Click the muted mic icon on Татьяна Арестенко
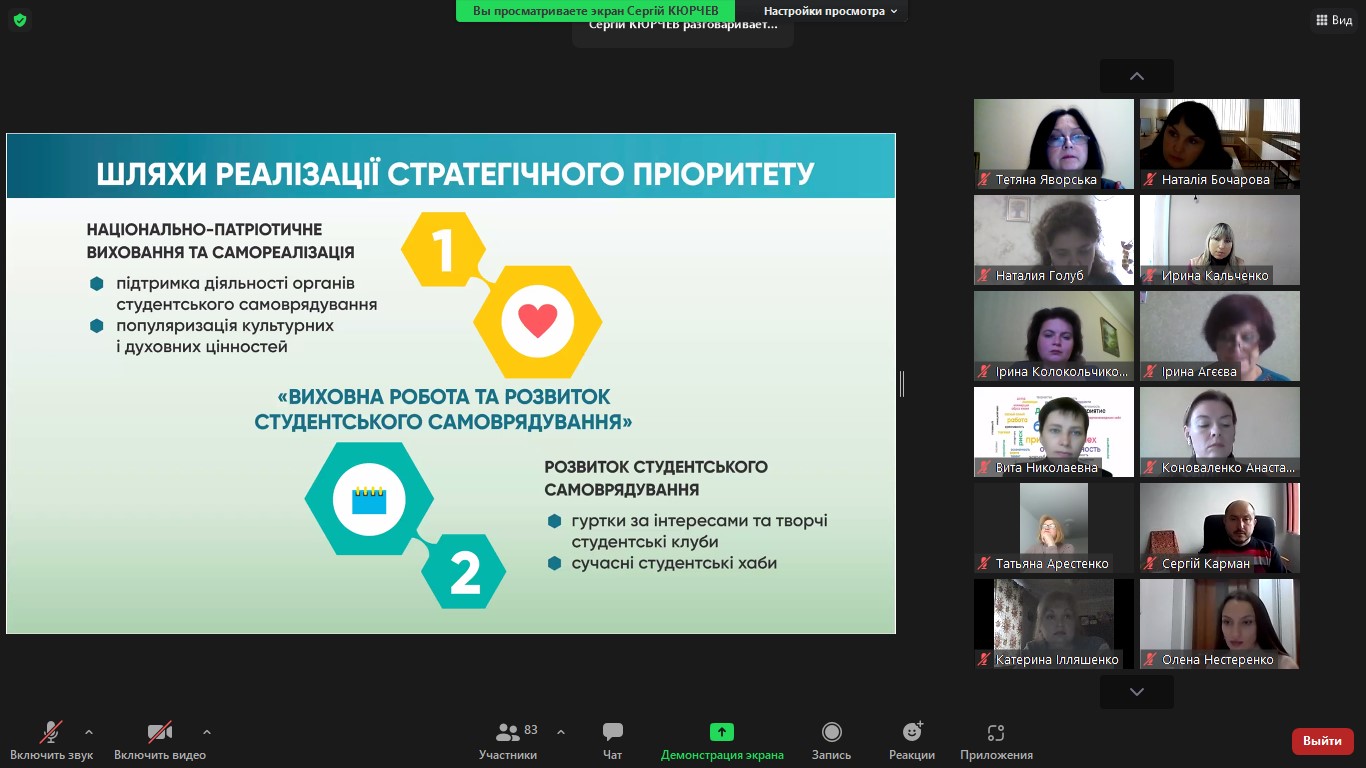The height and width of the screenshot is (768, 1366). [985, 564]
